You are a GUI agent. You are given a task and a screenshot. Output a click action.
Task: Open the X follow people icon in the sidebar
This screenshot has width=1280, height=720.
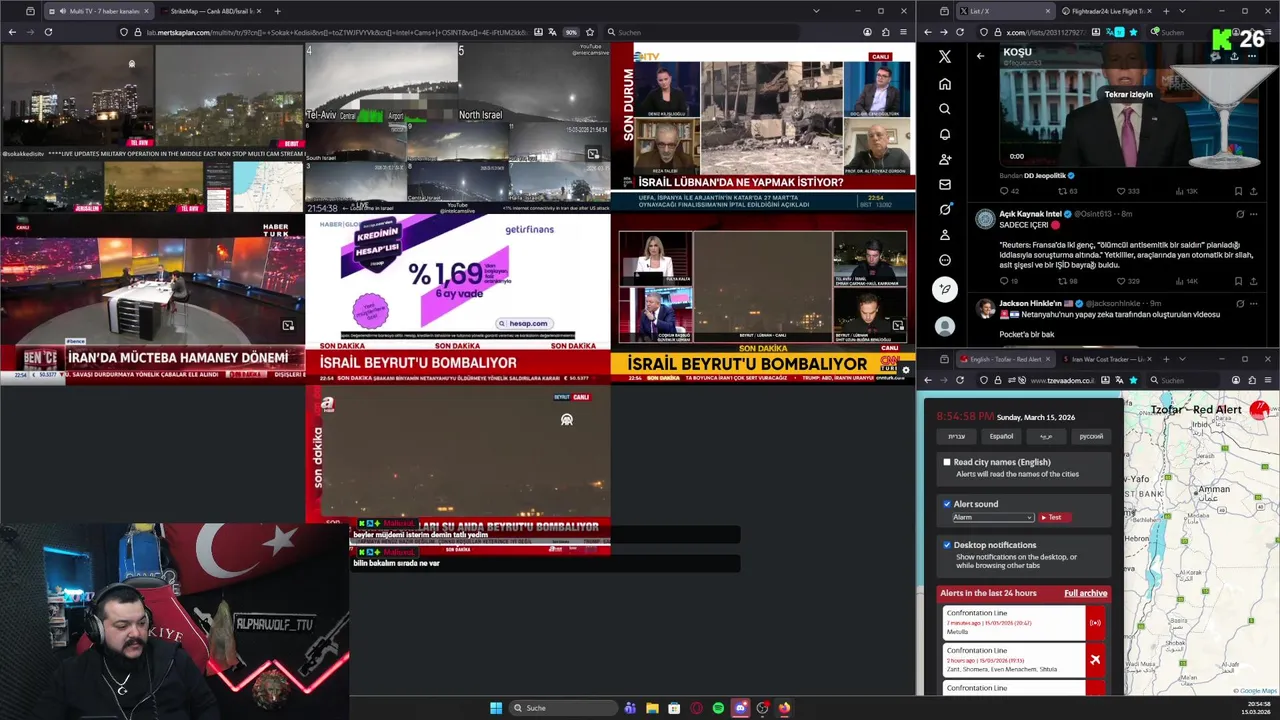[x=945, y=159]
